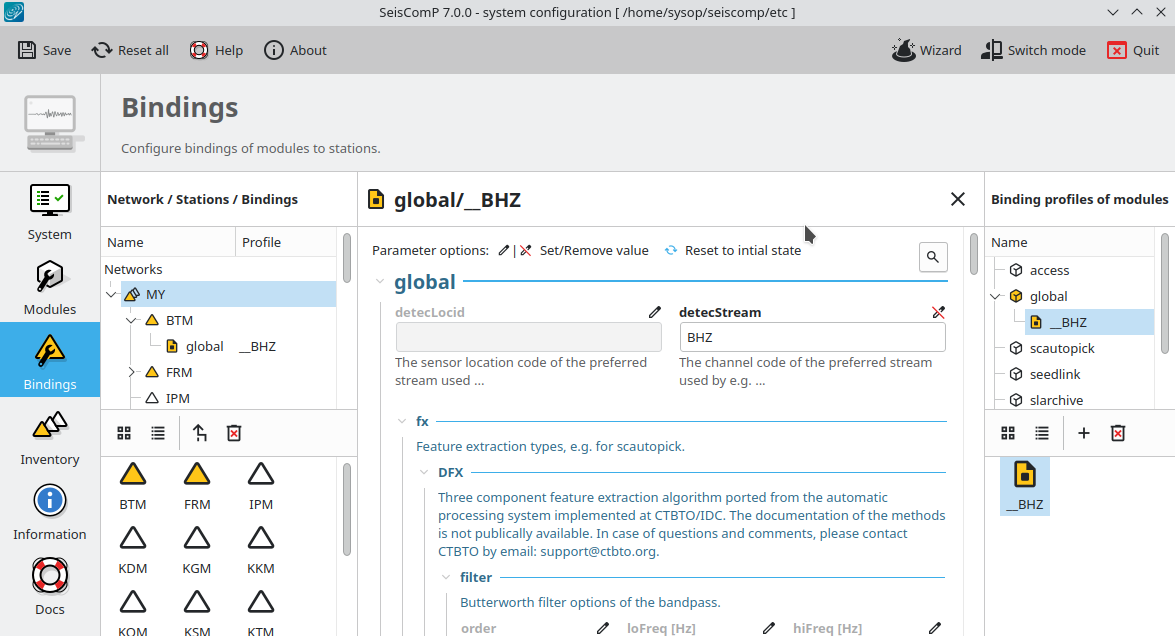
Task: Switch to the Modules sidebar panel
Action: coord(50,288)
